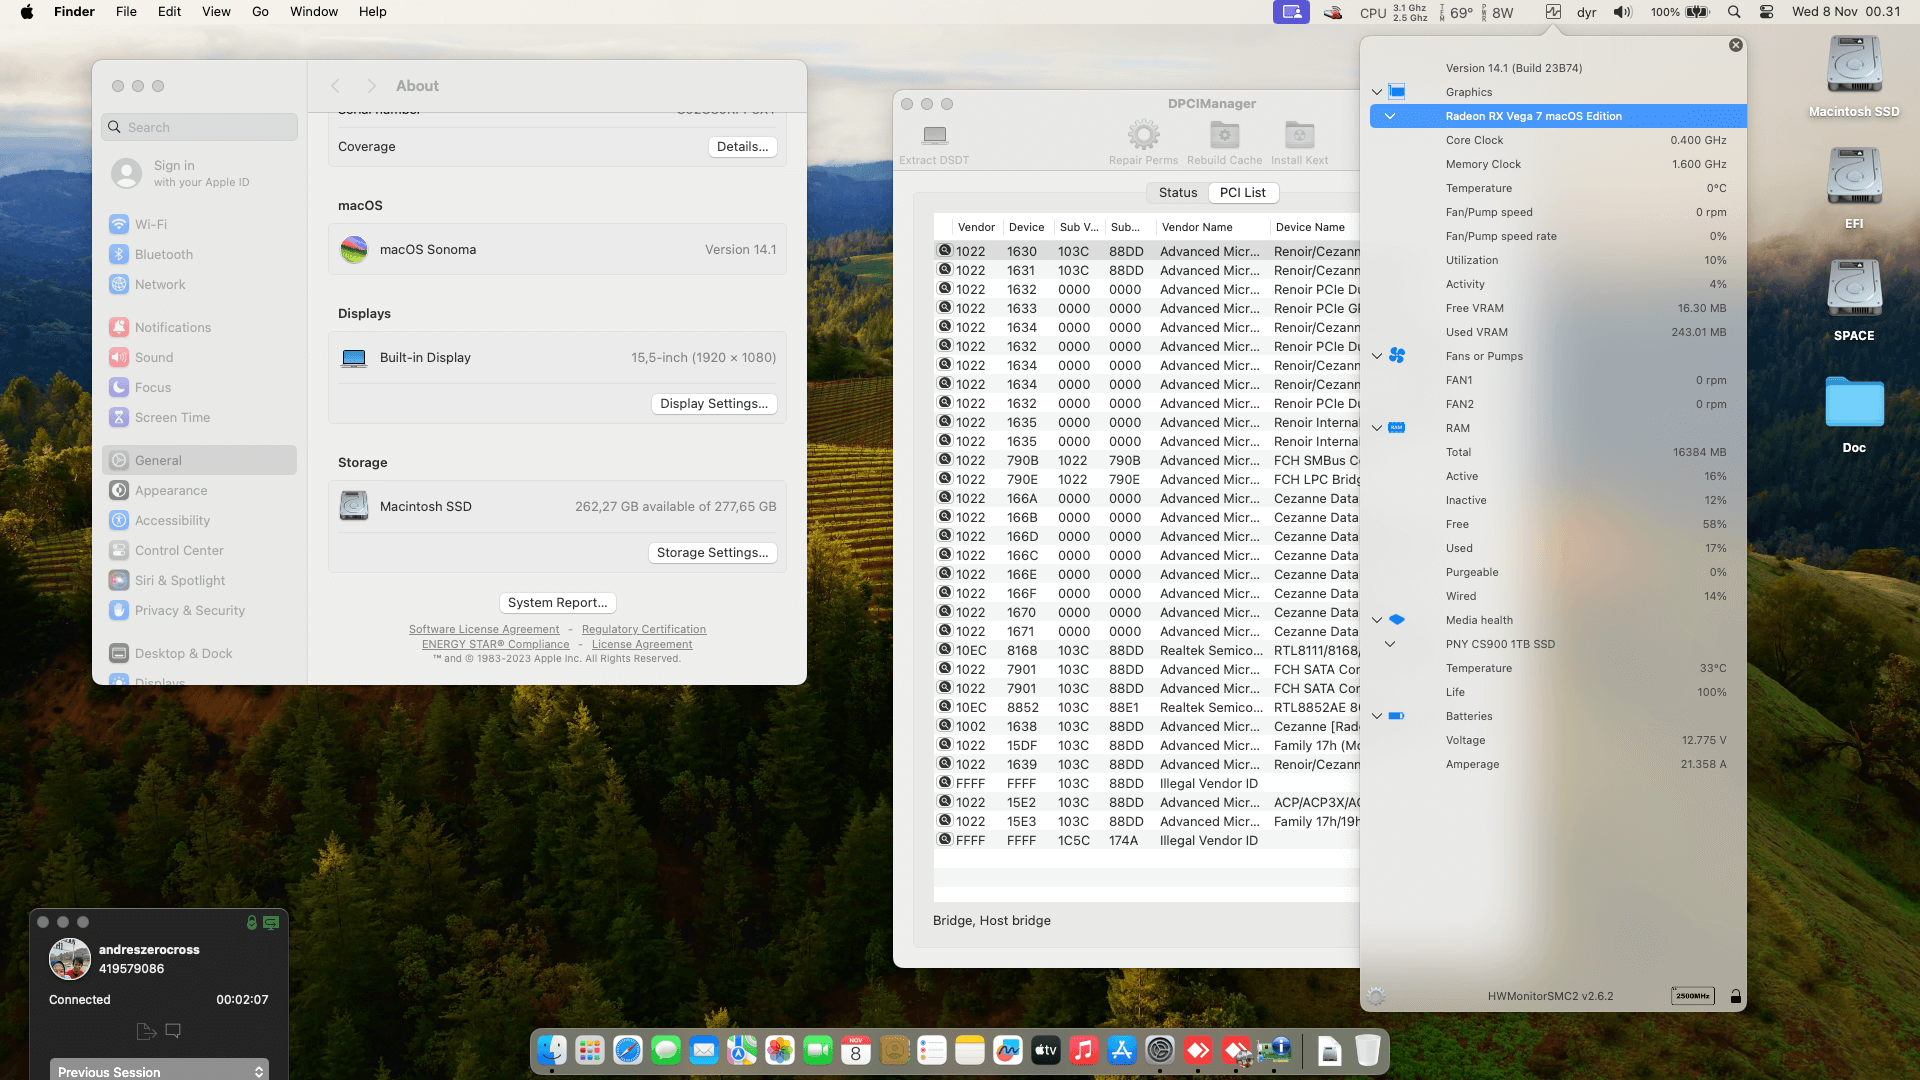
Task: Open Notifications settings pane
Action: point(200,328)
